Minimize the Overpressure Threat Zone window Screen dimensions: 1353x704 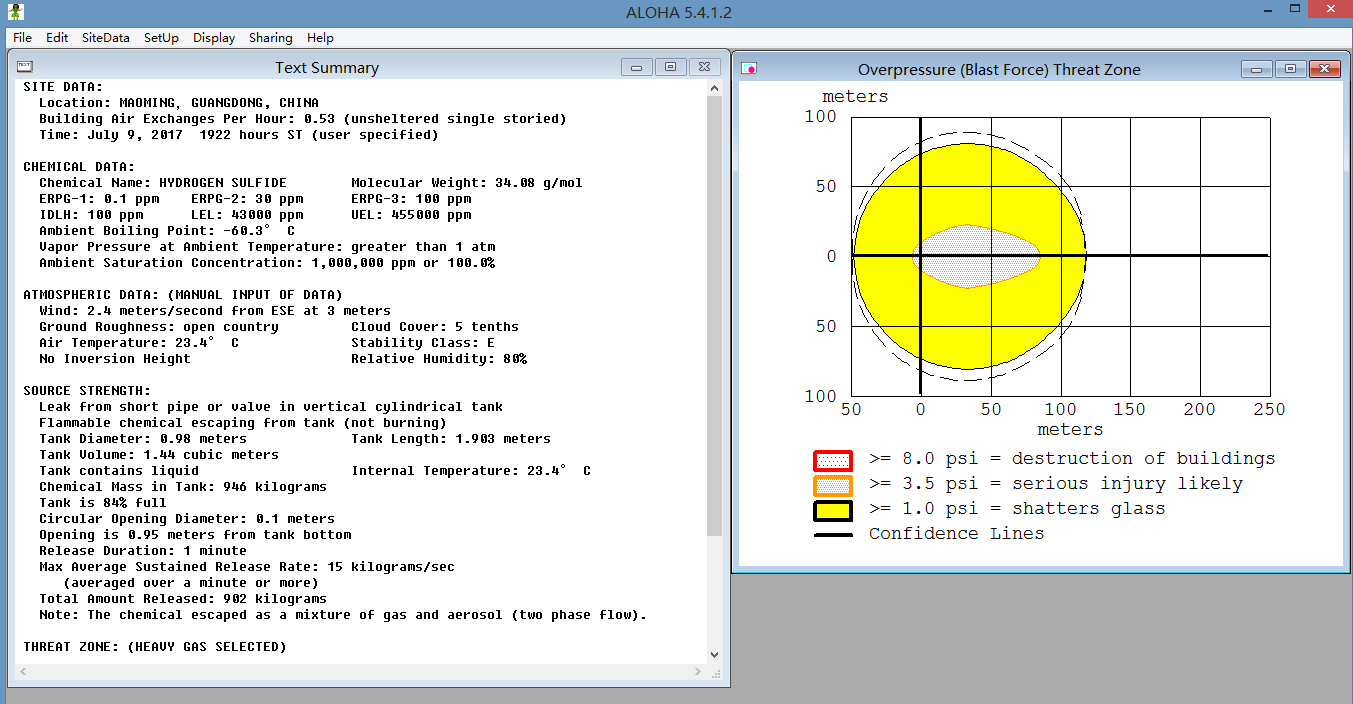[1257, 69]
